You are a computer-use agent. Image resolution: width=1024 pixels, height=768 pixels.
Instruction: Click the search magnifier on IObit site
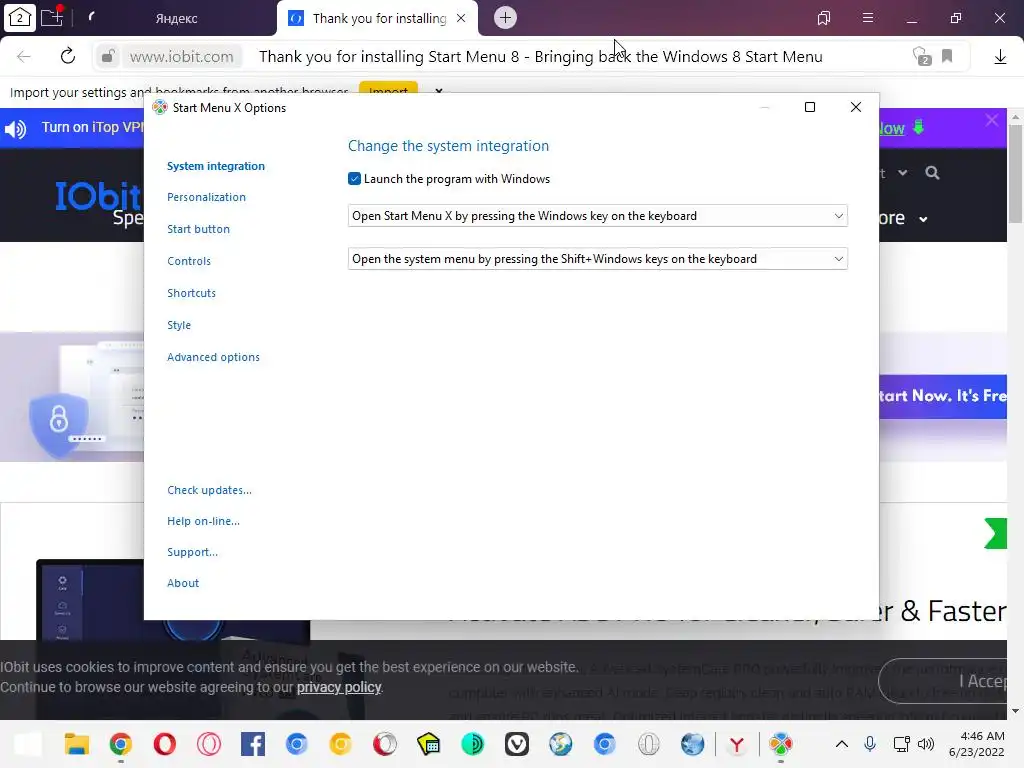point(932,173)
